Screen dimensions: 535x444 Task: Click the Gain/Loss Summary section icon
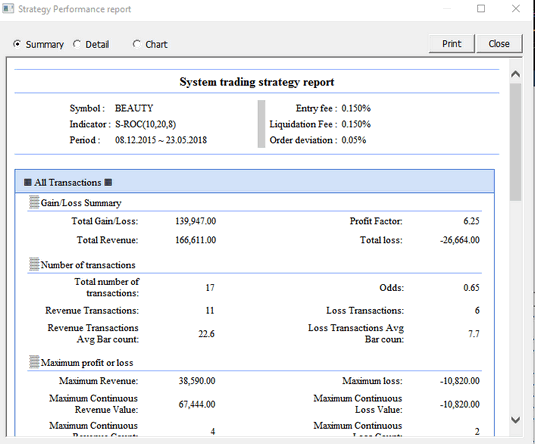tap(34, 202)
